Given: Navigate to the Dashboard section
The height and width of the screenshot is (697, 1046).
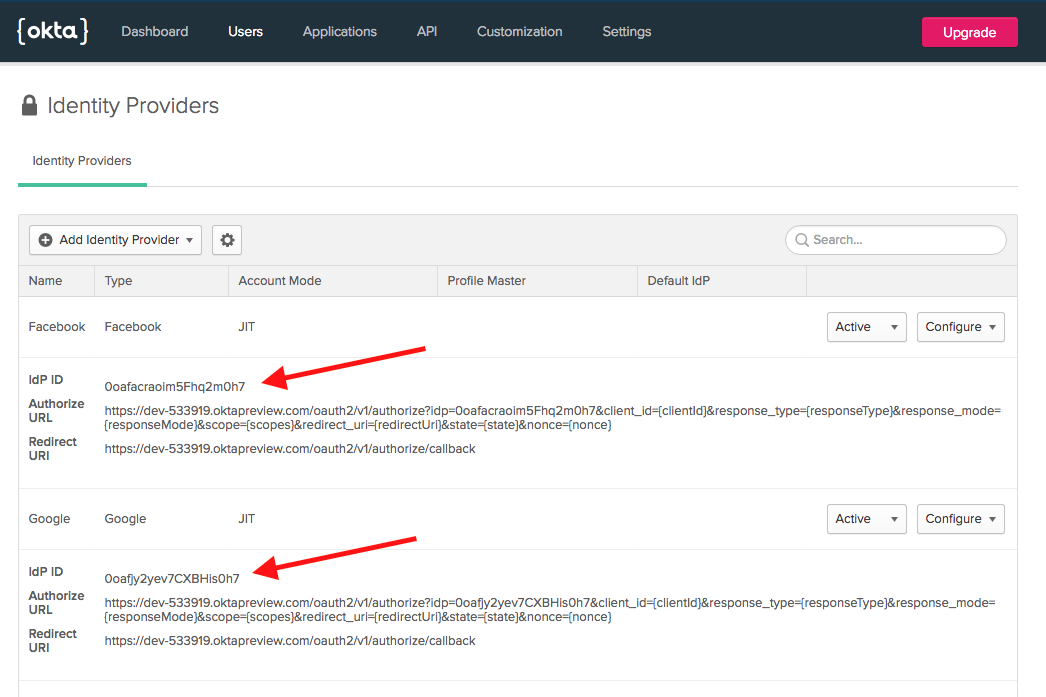Looking at the screenshot, I should 154,31.
